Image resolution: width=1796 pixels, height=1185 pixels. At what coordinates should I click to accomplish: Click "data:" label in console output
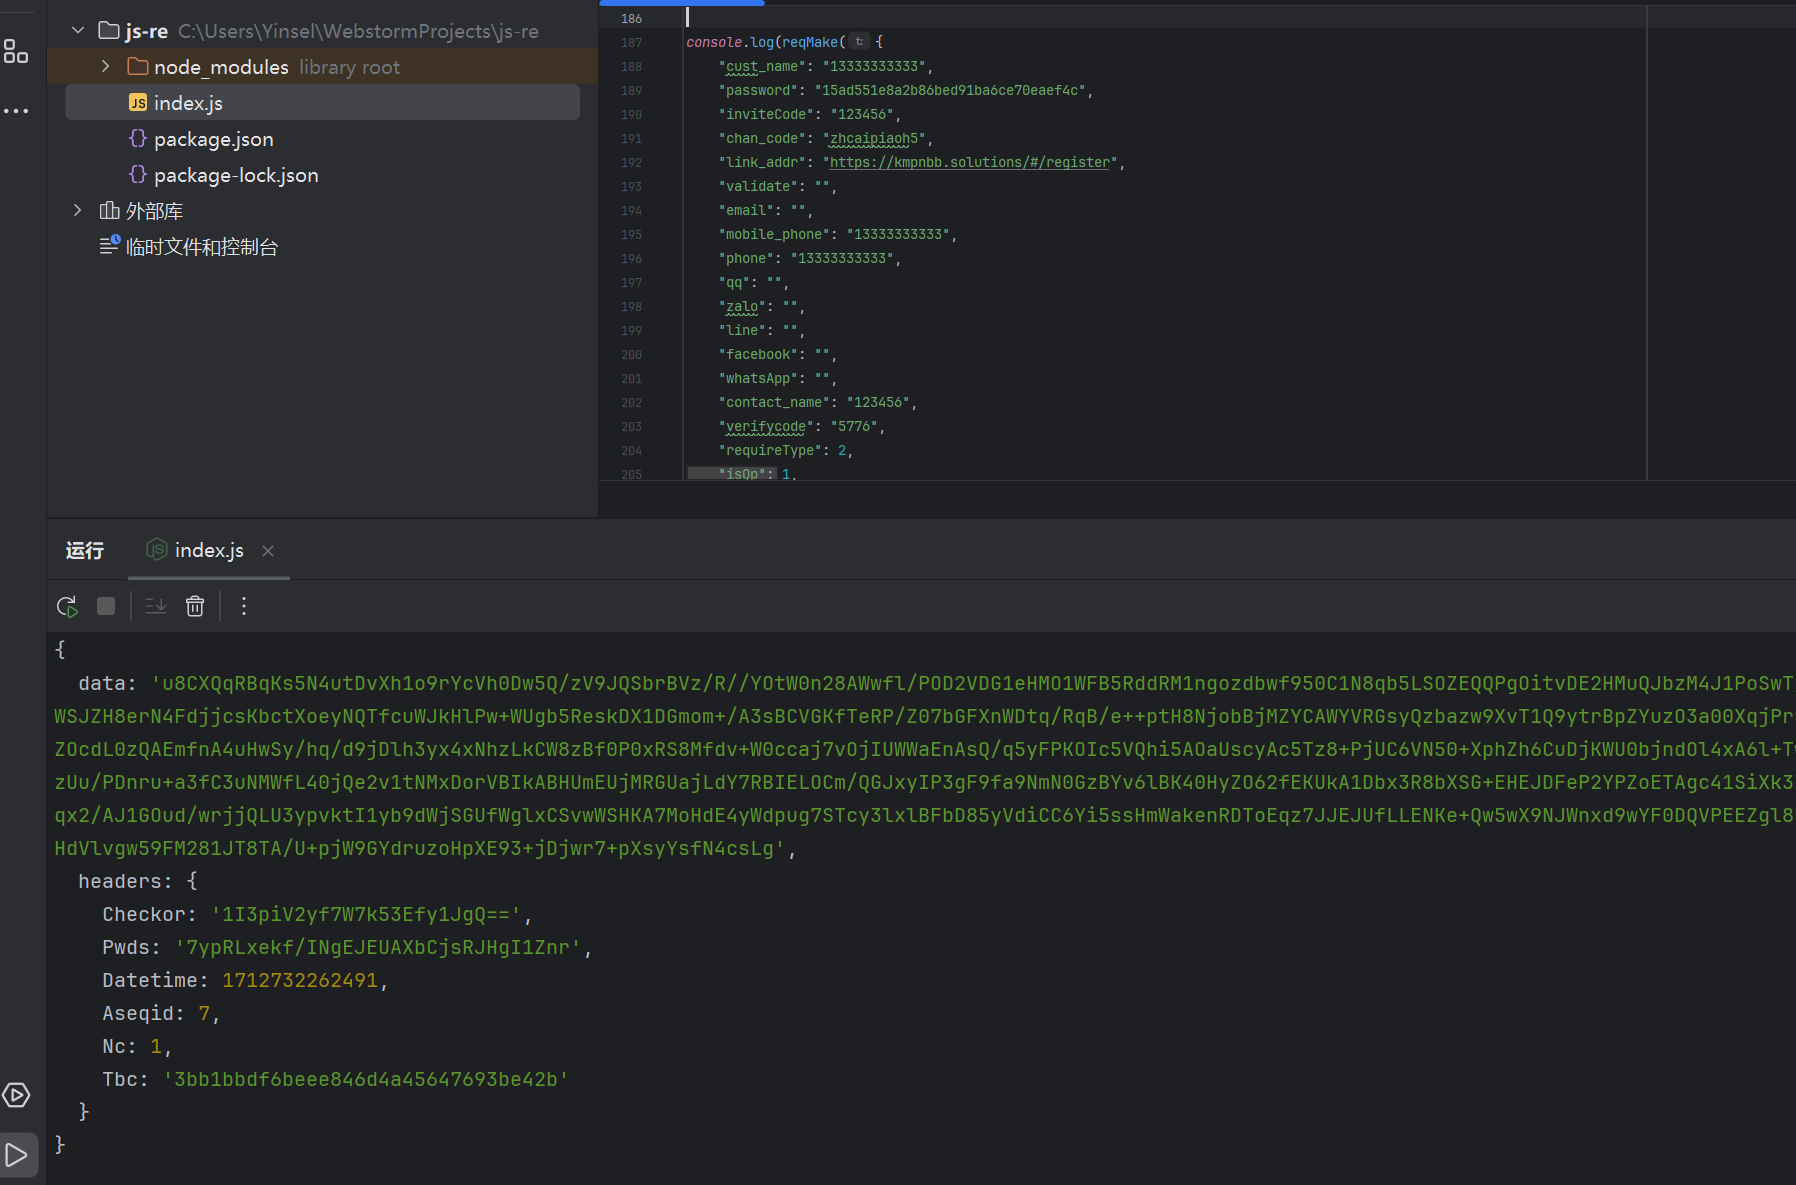[107, 683]
